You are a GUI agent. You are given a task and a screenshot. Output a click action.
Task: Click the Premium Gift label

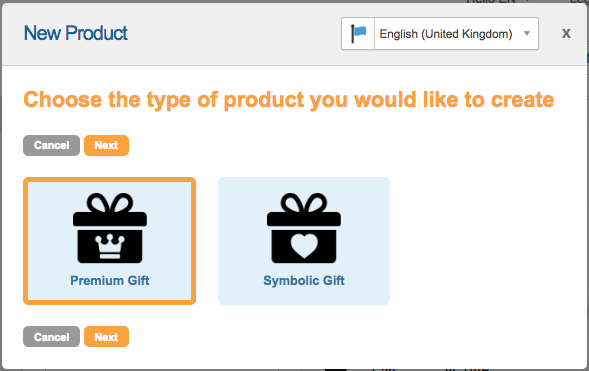(110, 281)
